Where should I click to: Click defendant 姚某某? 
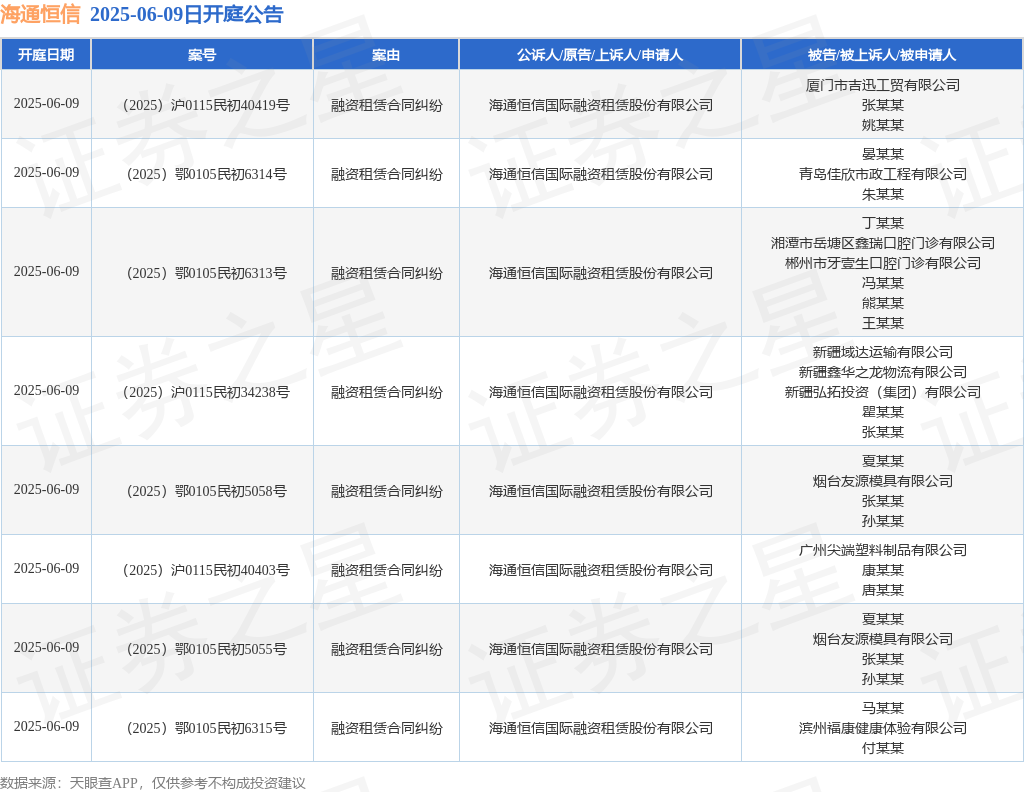[883, 125]
